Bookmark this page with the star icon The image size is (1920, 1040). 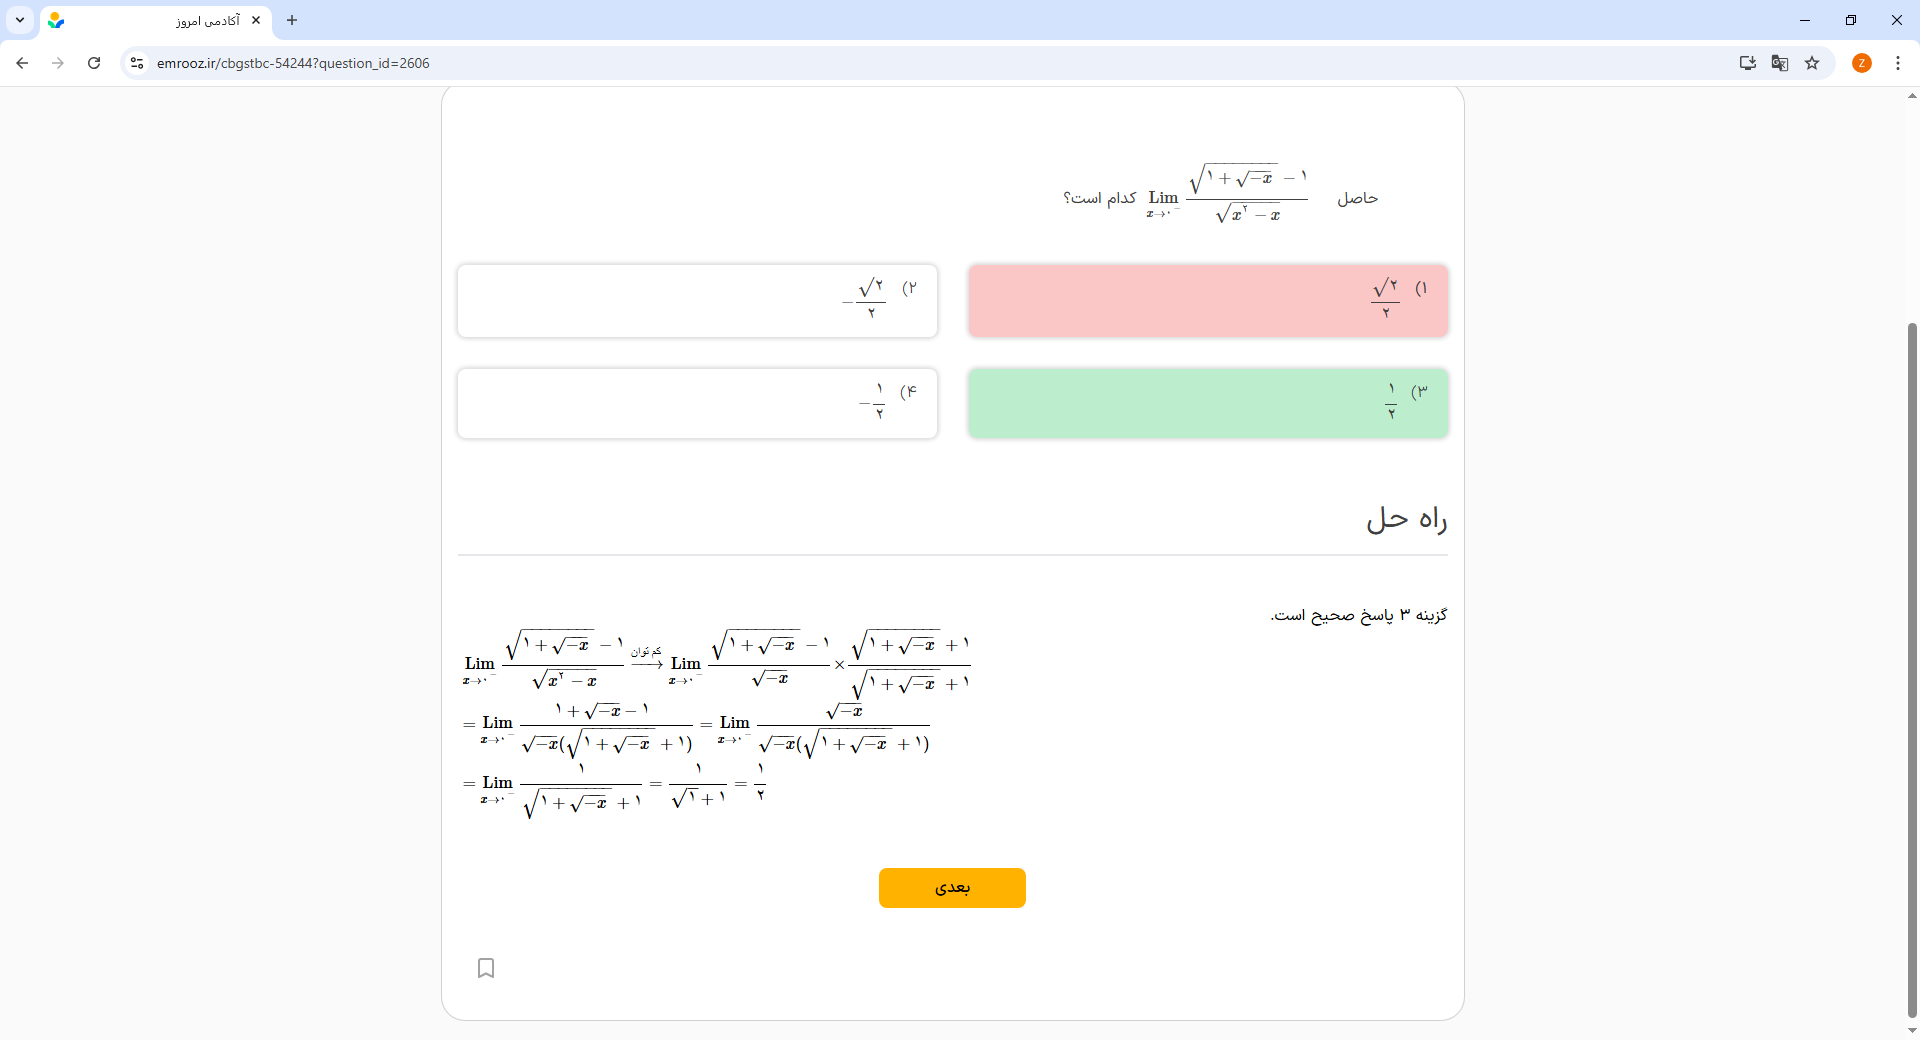point(1812,63)
